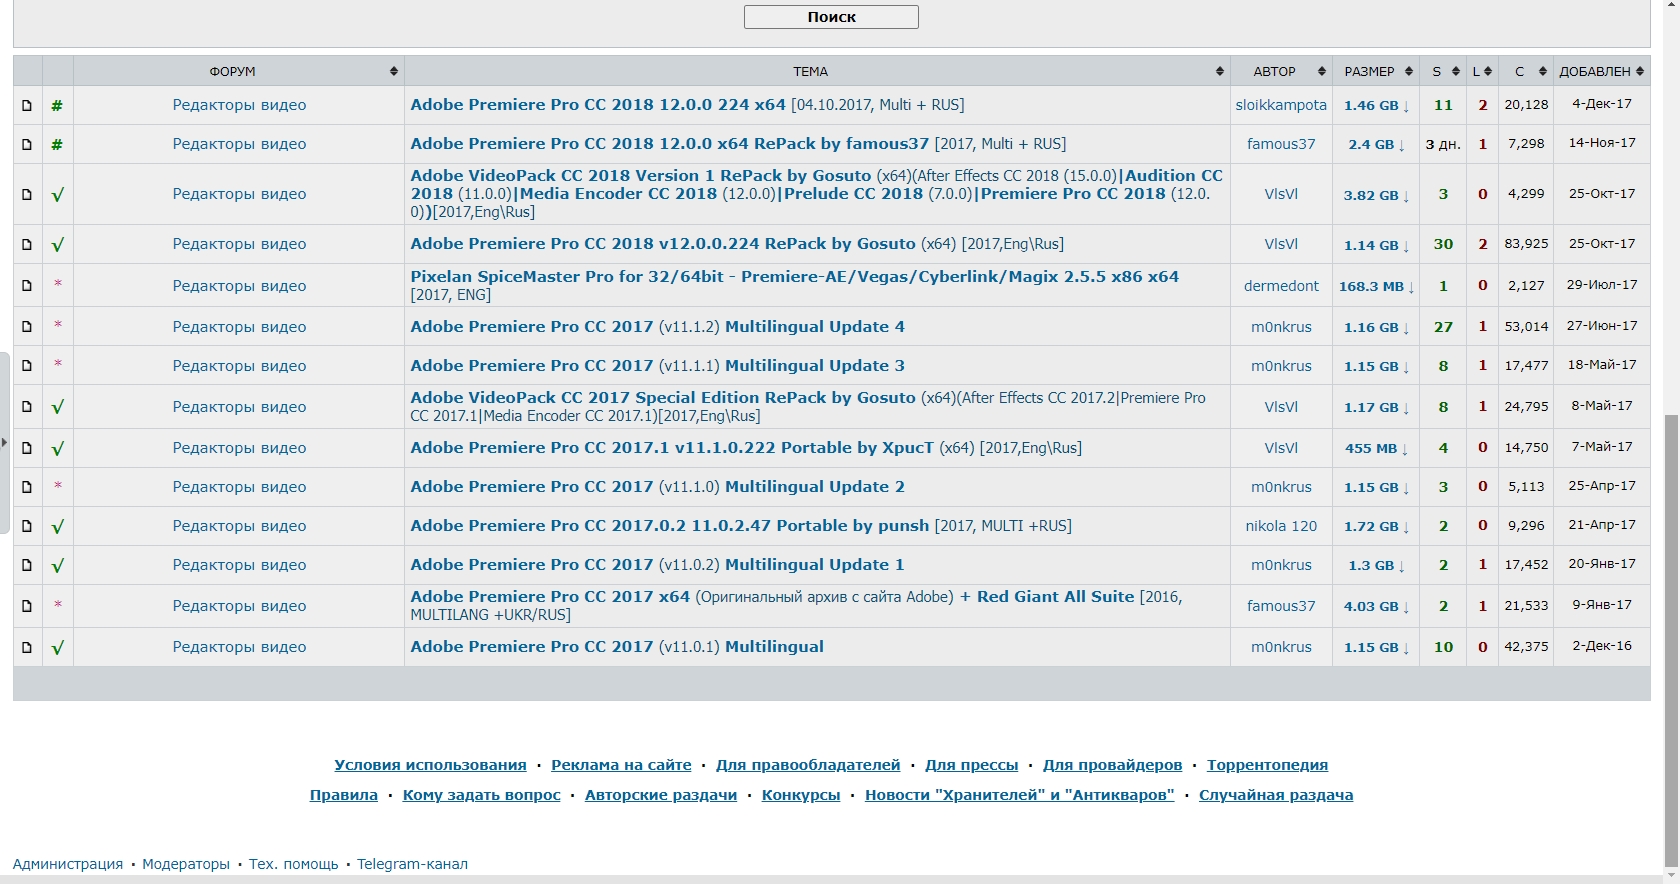
Task: Click checkmark status for Portable by XpucT row
Action: tap(57, 448)
